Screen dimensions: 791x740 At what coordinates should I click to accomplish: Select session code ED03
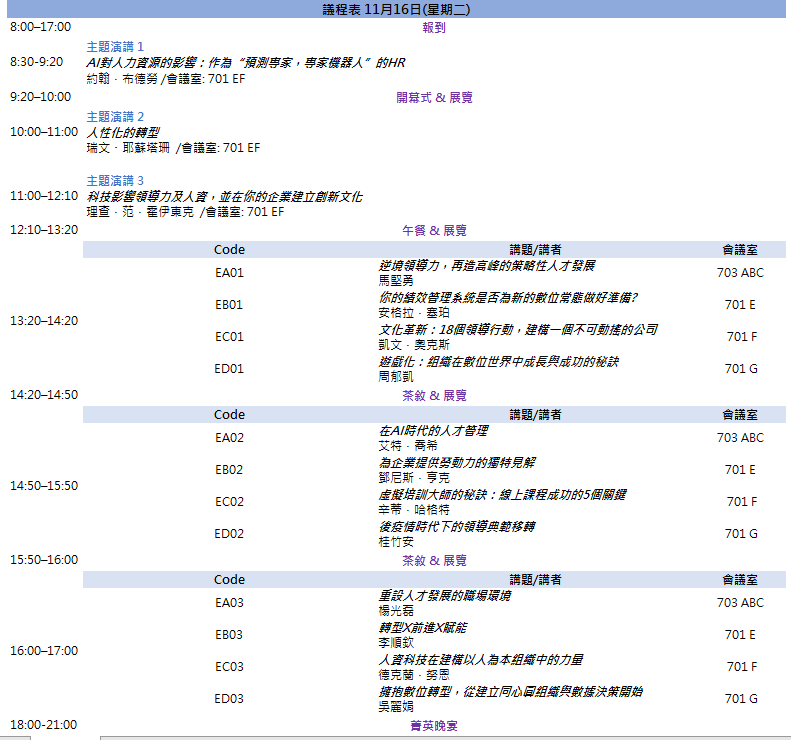[x=229, y=699]
